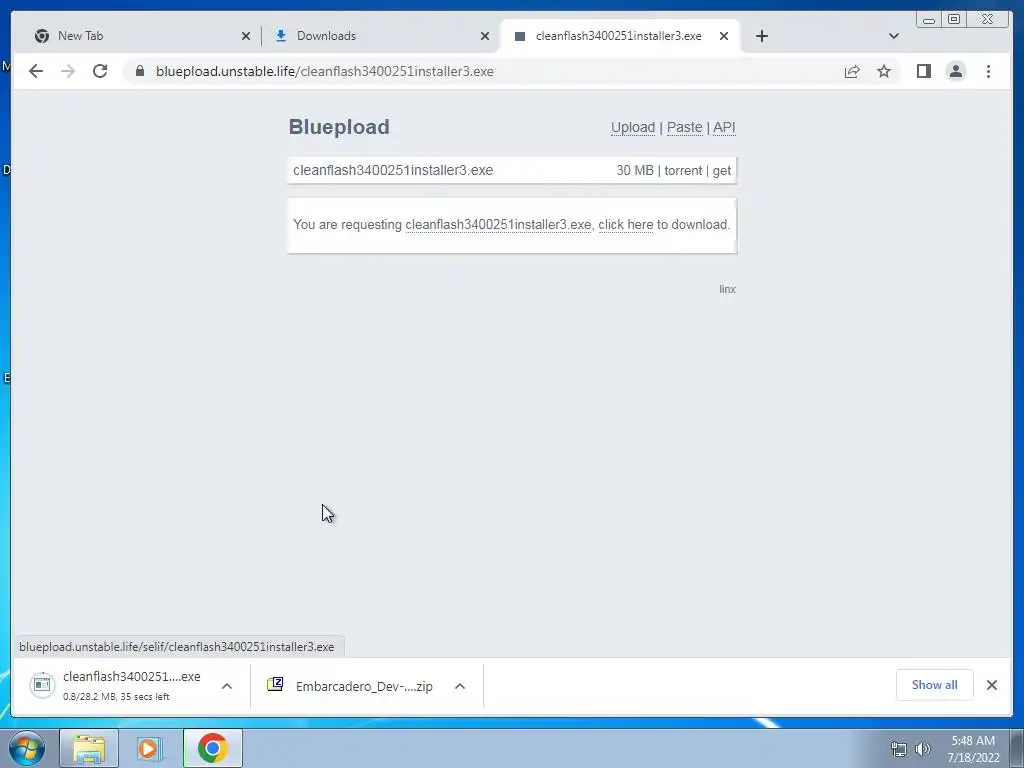Screen dimensions: 1024x768
Task: Open Windows Explorer from taskbar
Action: (89, 748)
